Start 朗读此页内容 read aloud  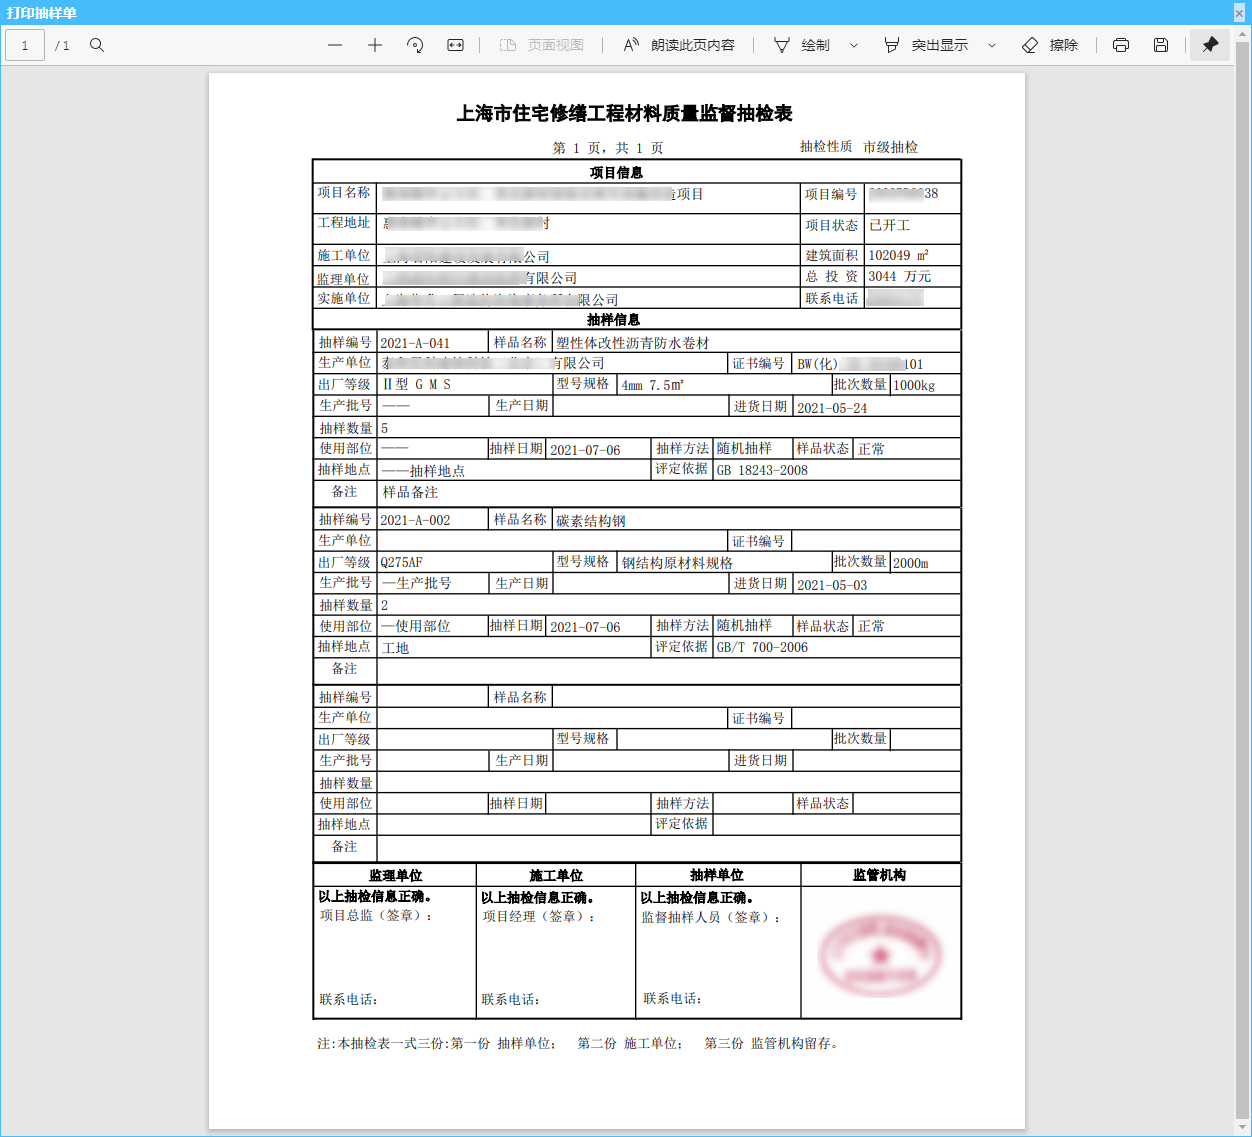[679, 45]
